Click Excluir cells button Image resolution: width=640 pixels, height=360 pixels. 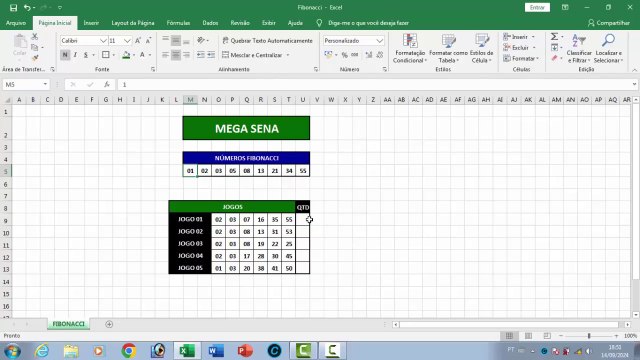(519, 48)
